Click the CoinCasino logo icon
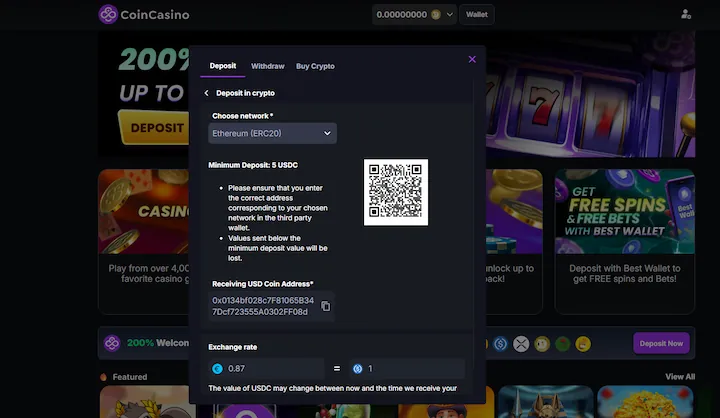This screenshot has width=720, height=418. point(108,14)
